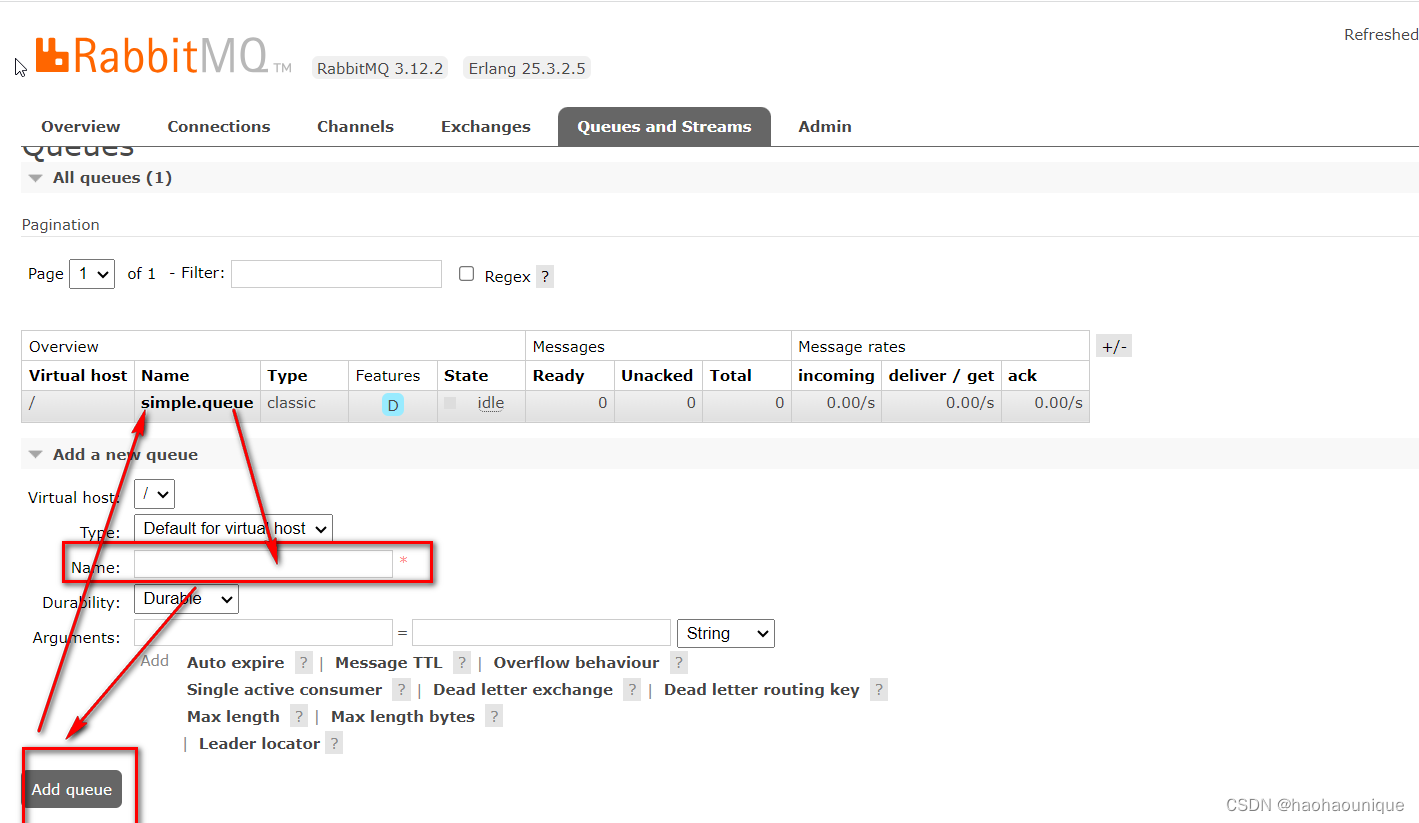The image size is (1419, 823).
Task: Click the Max length bytes help icon
Action: (493, 716)
